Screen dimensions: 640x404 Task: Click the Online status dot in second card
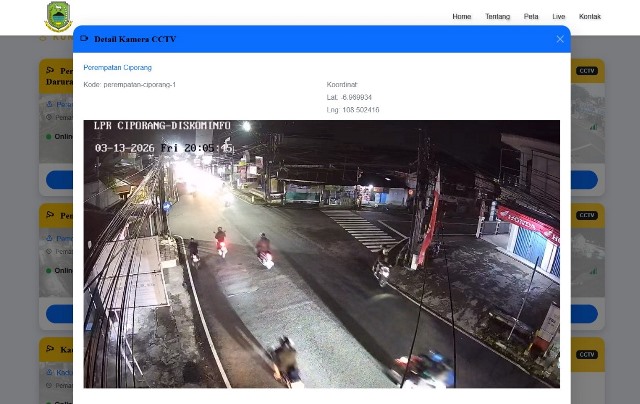point(48,270)
